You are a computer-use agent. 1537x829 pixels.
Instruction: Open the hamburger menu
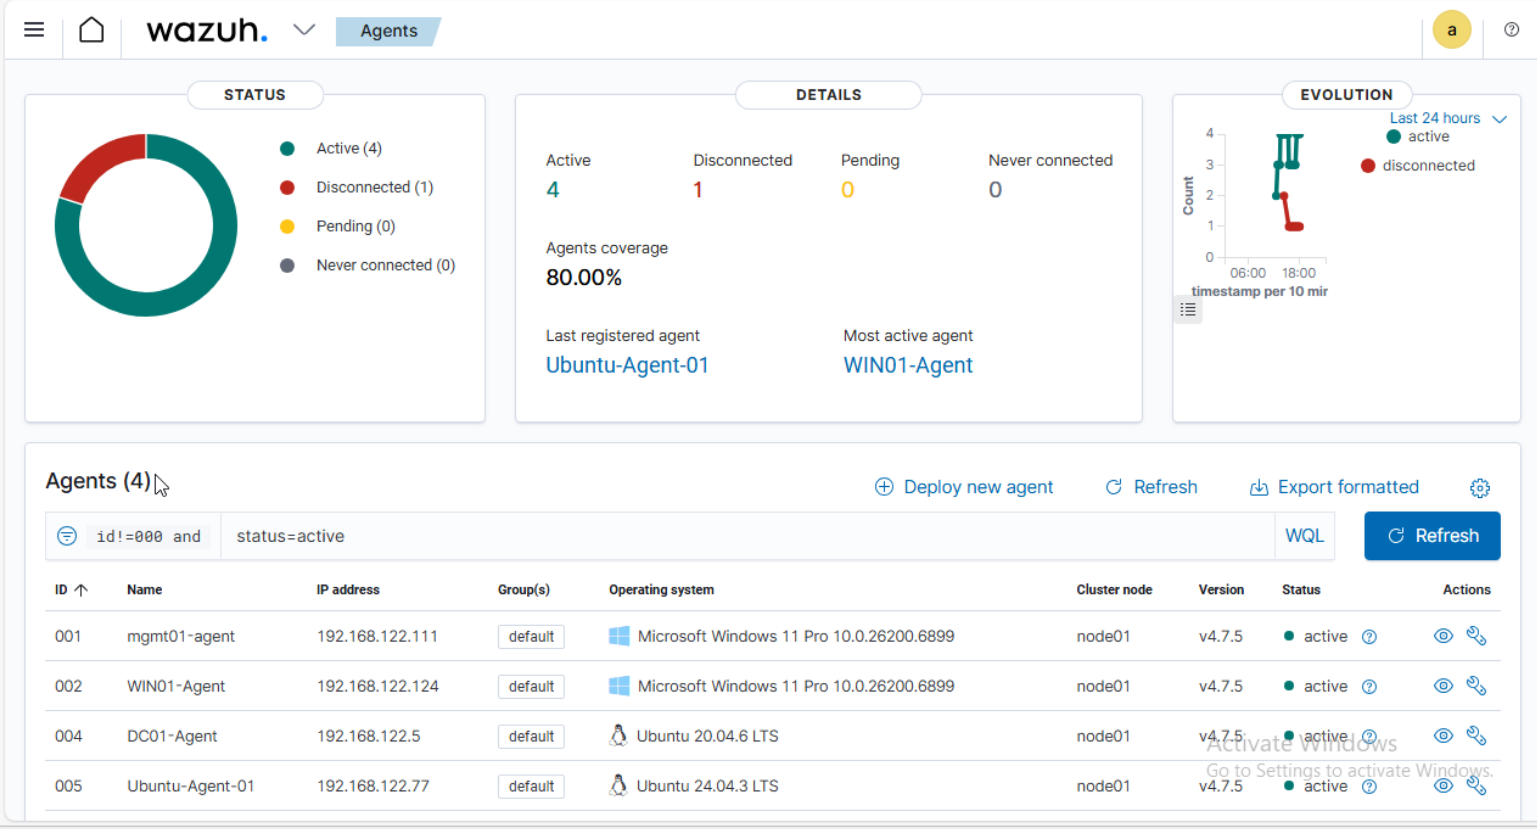33,29
